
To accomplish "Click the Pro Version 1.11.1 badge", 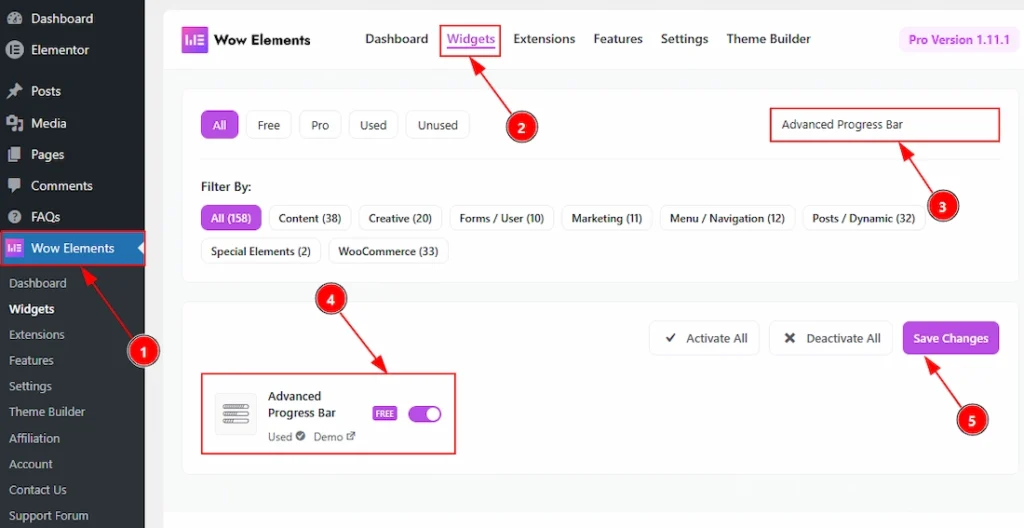I will (x=959, y=40).
